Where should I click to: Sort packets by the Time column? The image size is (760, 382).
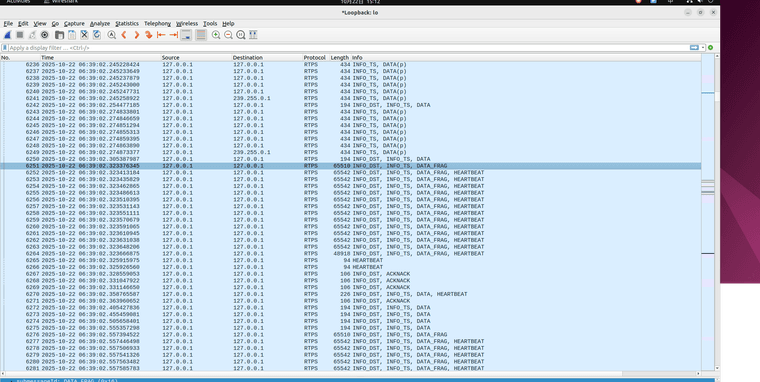[x=101, y=58]
